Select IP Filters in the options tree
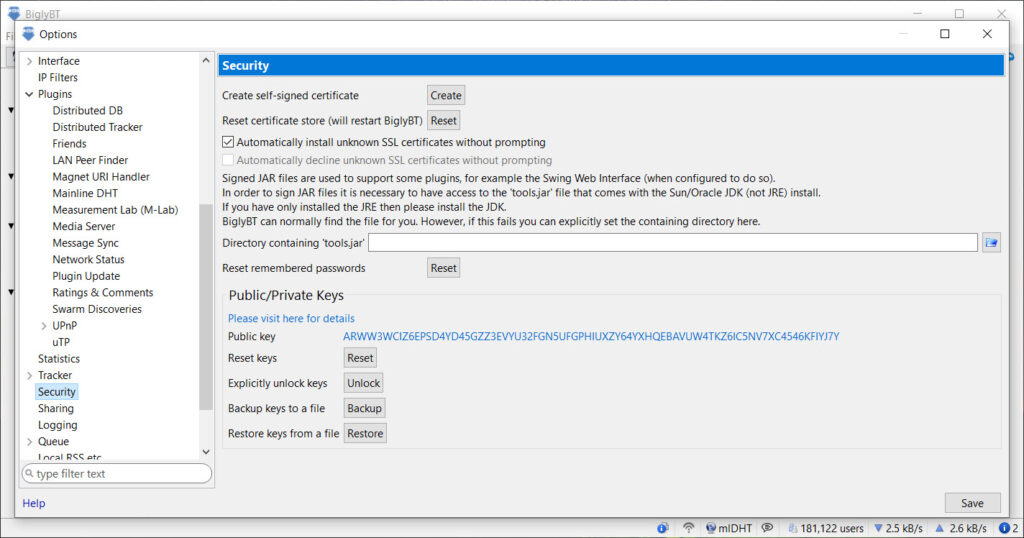Viewport: 1024px width, 538px height. coord(57,77)
